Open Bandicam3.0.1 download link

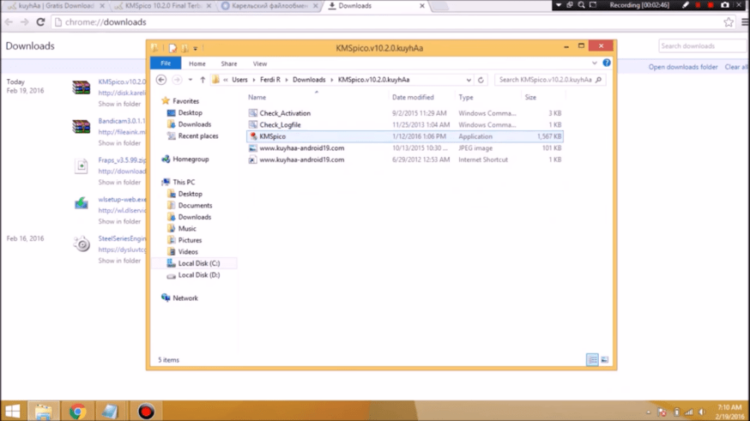(122, 121)
